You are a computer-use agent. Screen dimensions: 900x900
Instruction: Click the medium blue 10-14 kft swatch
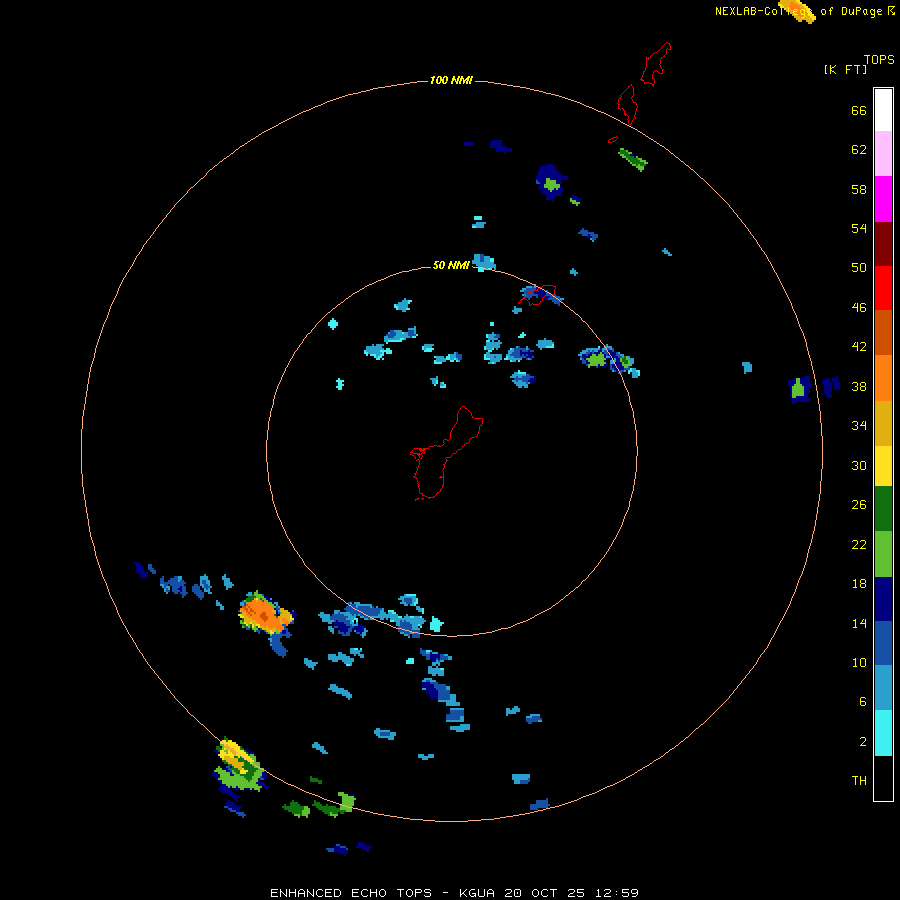883,643
